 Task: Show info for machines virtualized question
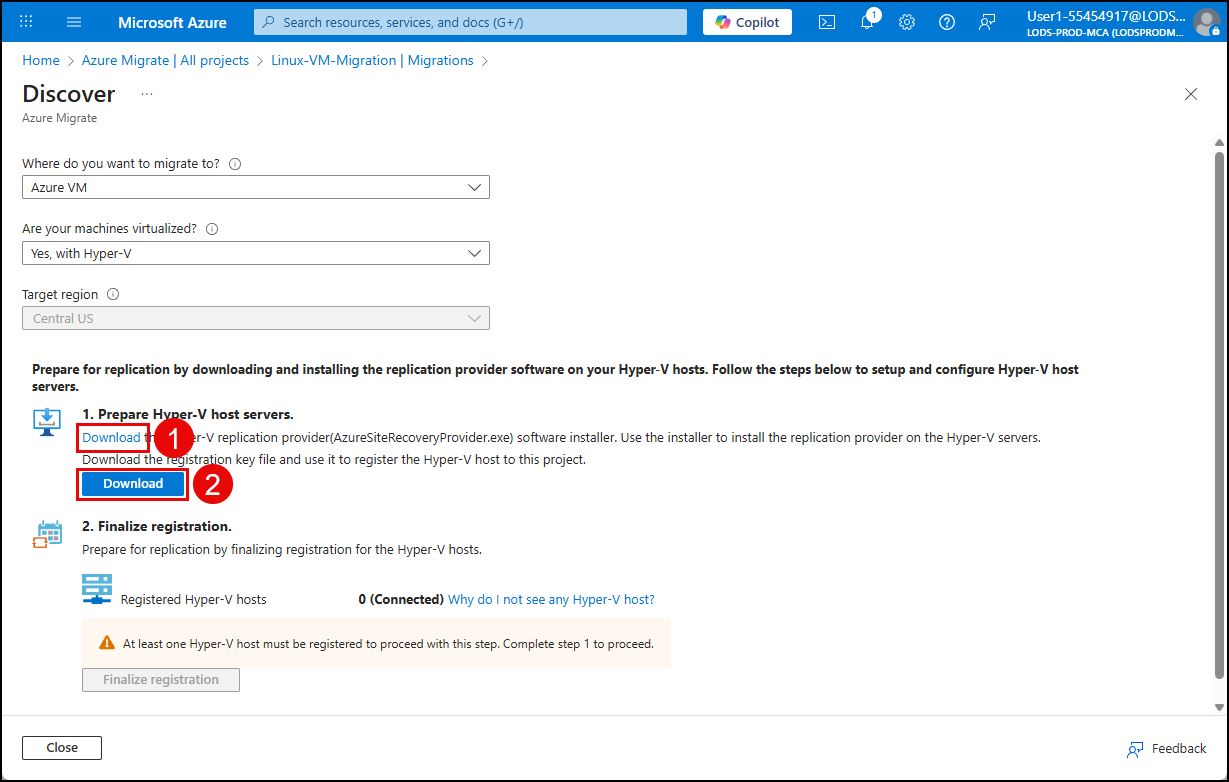(x=212, y=229)
